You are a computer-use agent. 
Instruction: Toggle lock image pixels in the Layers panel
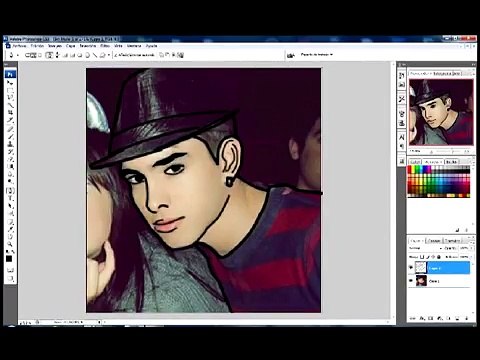[x=428, y=257]
